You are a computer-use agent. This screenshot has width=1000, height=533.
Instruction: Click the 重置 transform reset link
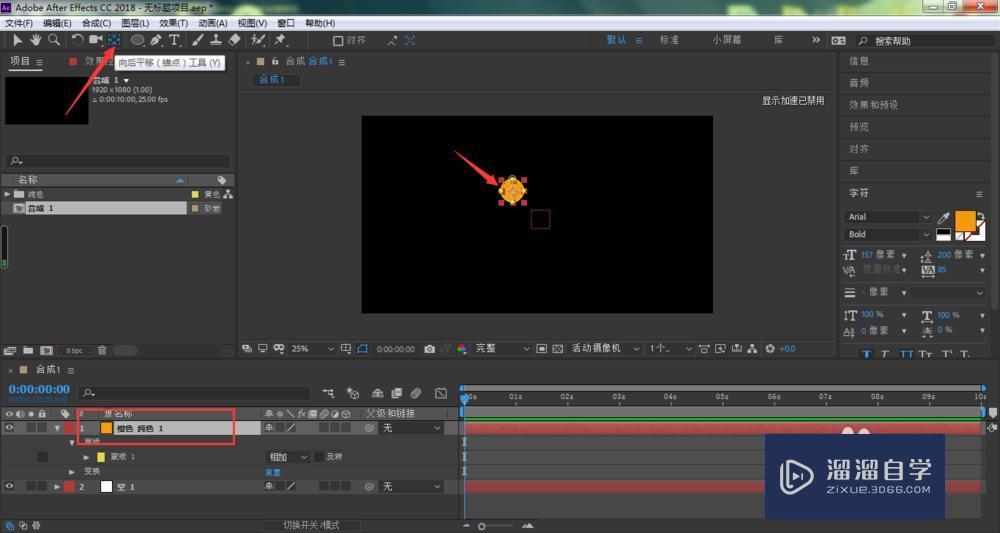tap(273, 472)
